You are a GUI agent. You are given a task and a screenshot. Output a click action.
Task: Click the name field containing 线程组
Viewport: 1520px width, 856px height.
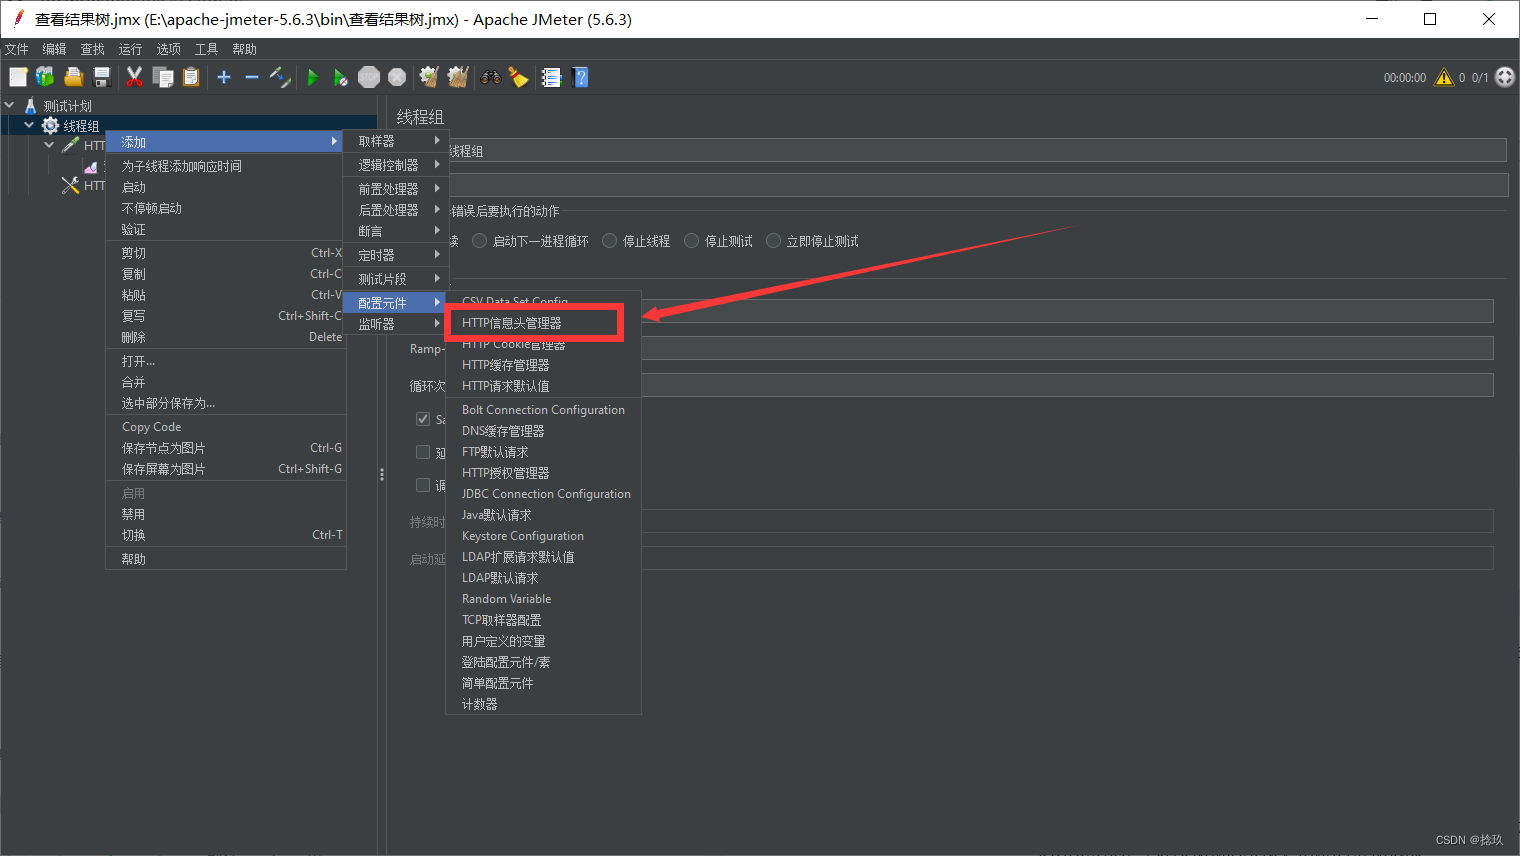click(x=977, y=150)
